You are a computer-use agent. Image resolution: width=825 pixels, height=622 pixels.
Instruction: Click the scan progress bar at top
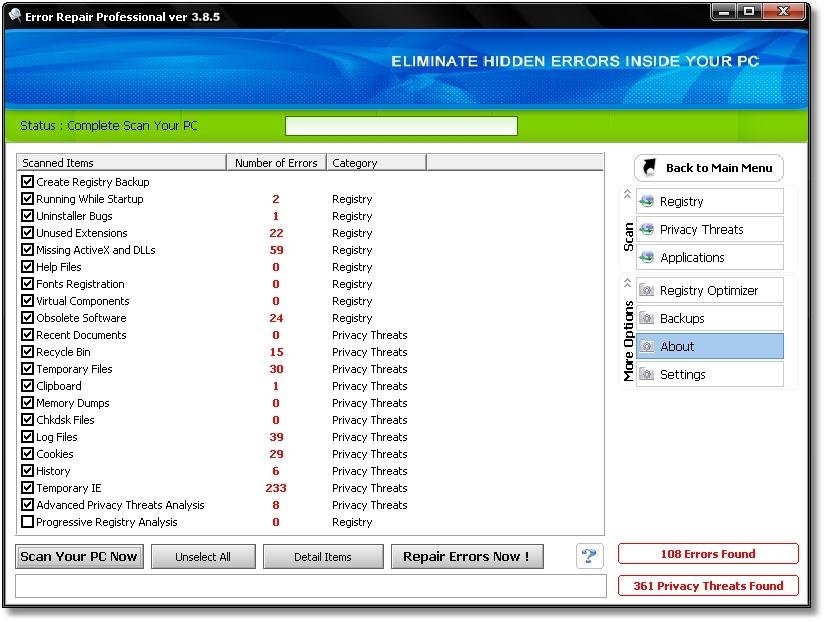(x=401, y=126)
